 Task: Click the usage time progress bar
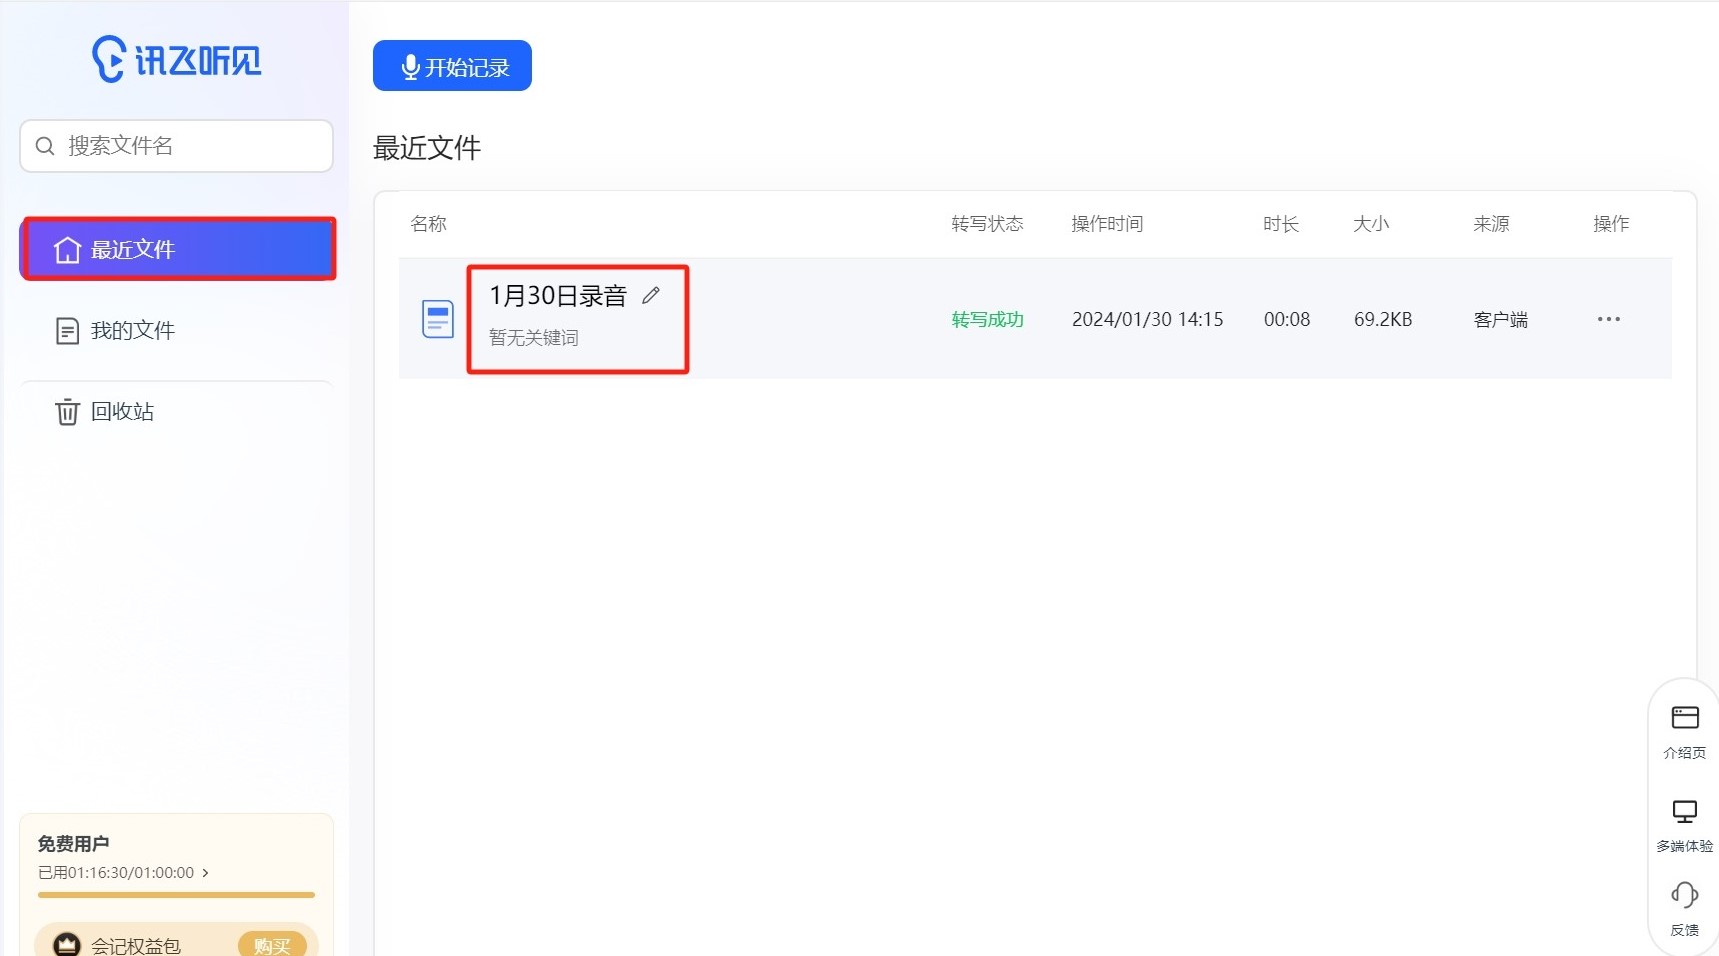tap(176, 895)
